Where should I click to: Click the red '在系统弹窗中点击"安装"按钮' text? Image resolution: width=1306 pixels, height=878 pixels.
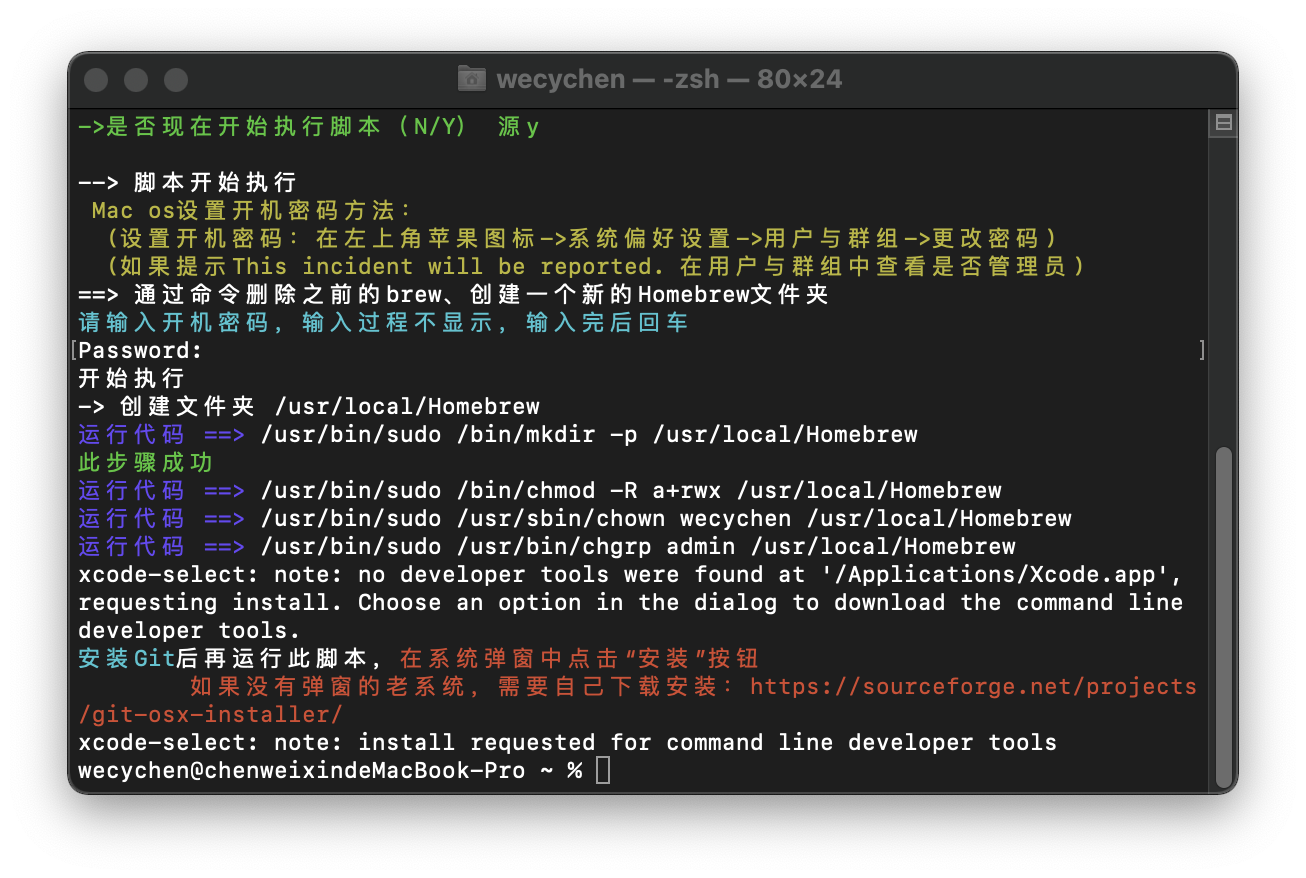(580, 659)
